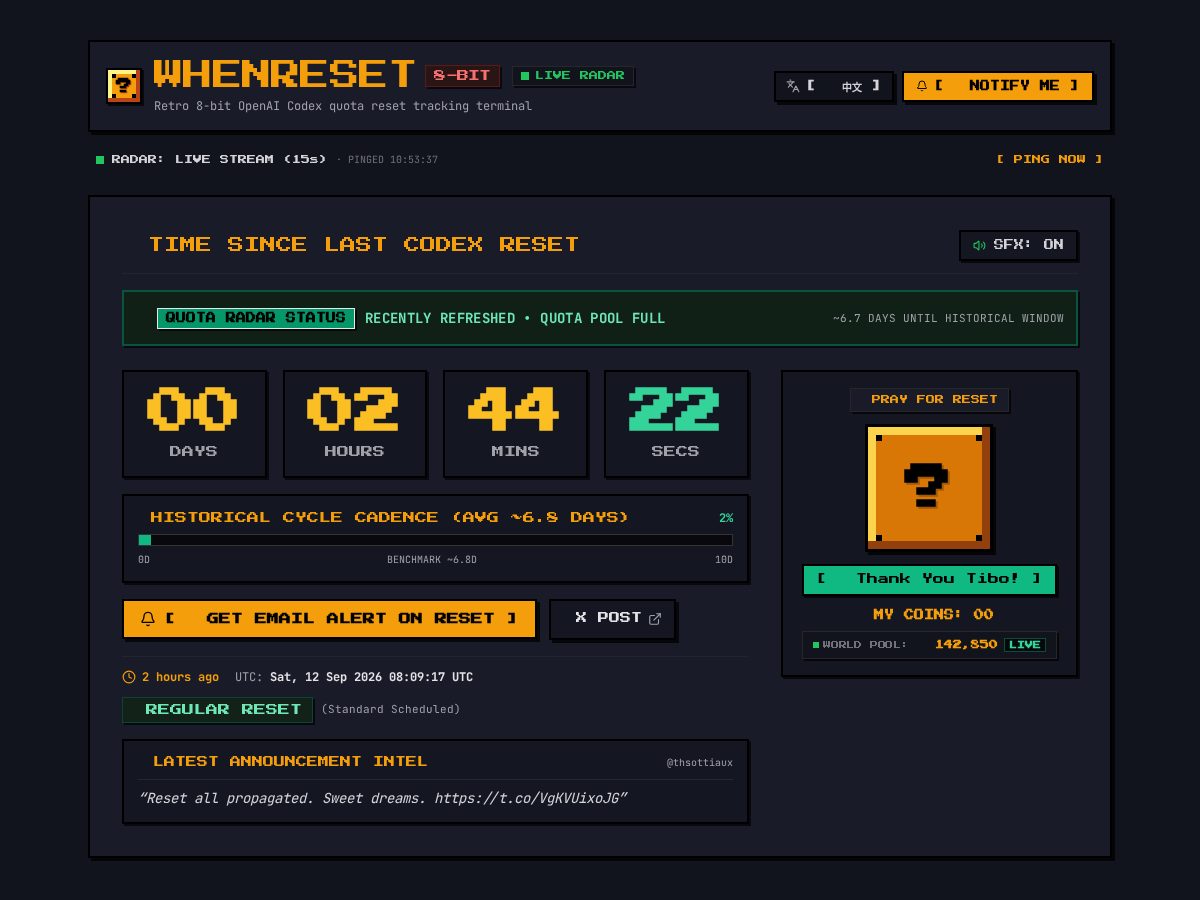Click the speaker icon next to SFX
This screenshot has width=1200, height=900.
979,245
